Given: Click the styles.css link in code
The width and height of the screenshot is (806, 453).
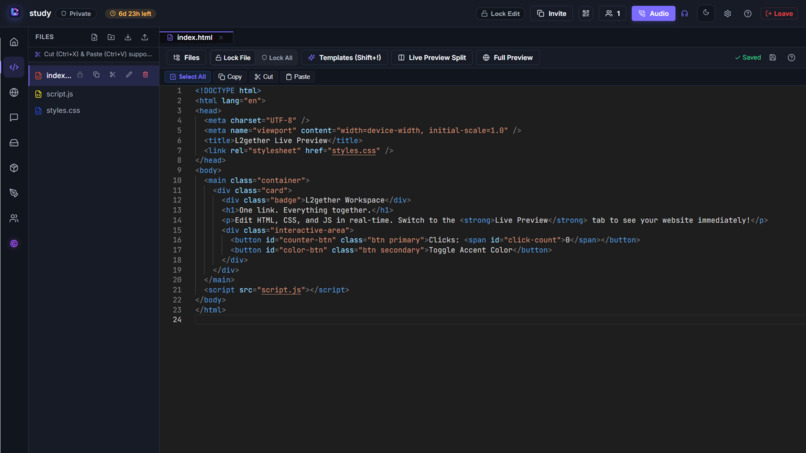Looking at the screenshot, I should [x=354, y=151].
